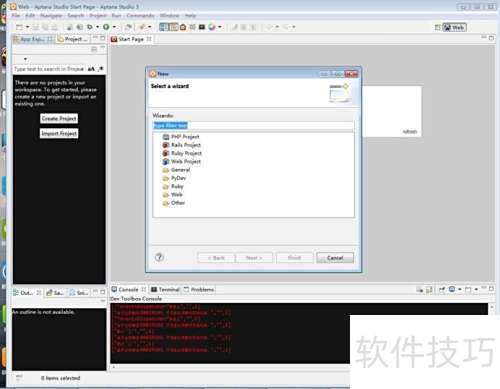Screen dimensions: 500x389
Task: Click the wizard filter text field
Action: [253, 126]
